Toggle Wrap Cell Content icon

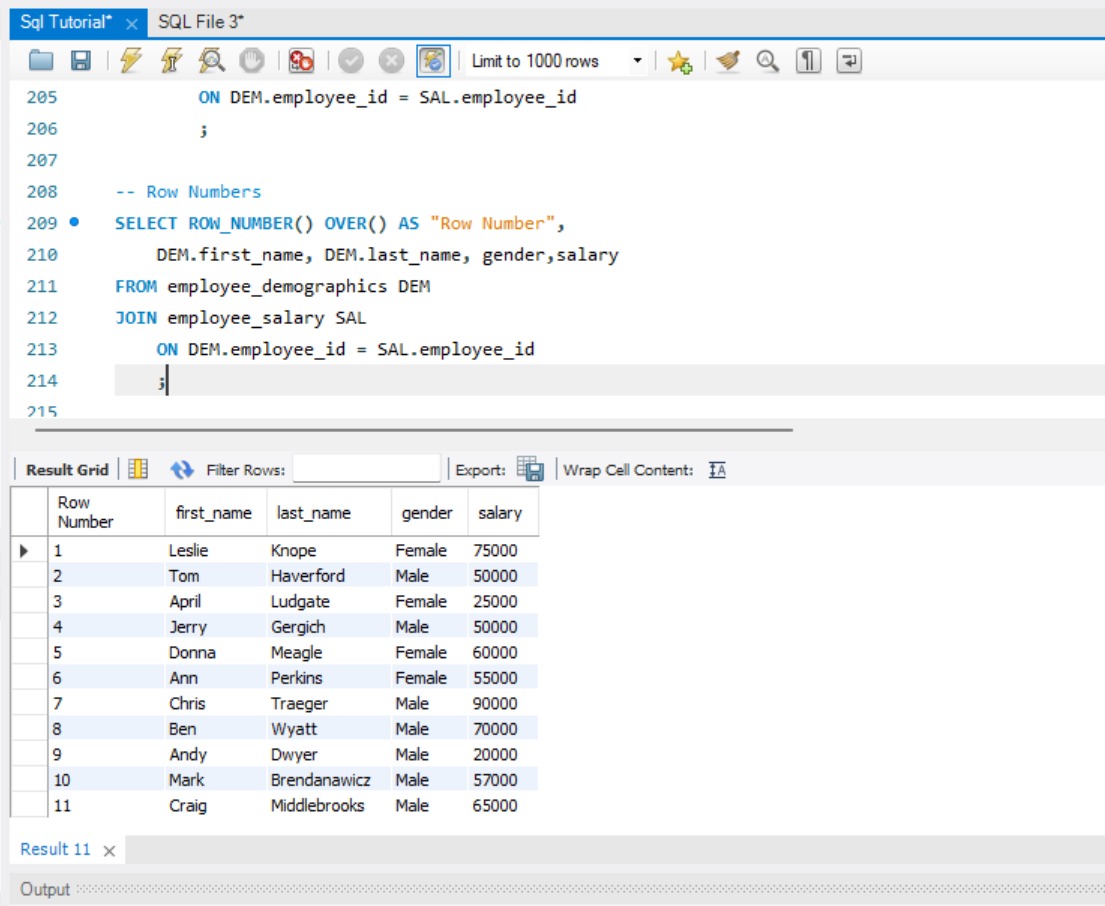717,470
